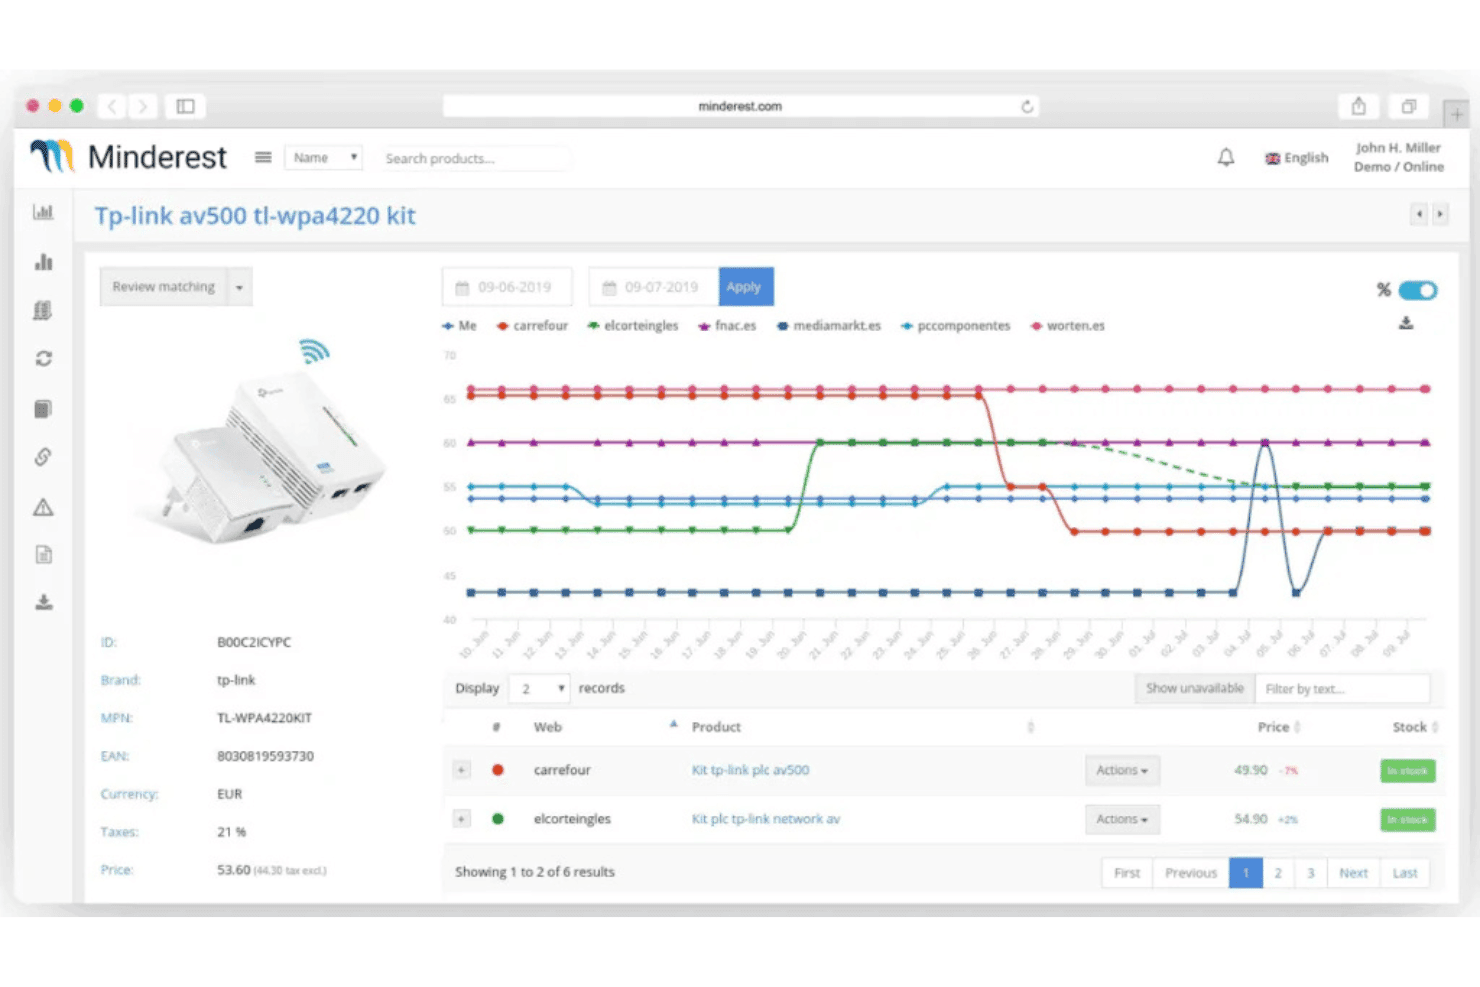Click the green elcorteingles color dot in the table
The height and width of the screenshot is (987, 1480).
coord(498,819)
